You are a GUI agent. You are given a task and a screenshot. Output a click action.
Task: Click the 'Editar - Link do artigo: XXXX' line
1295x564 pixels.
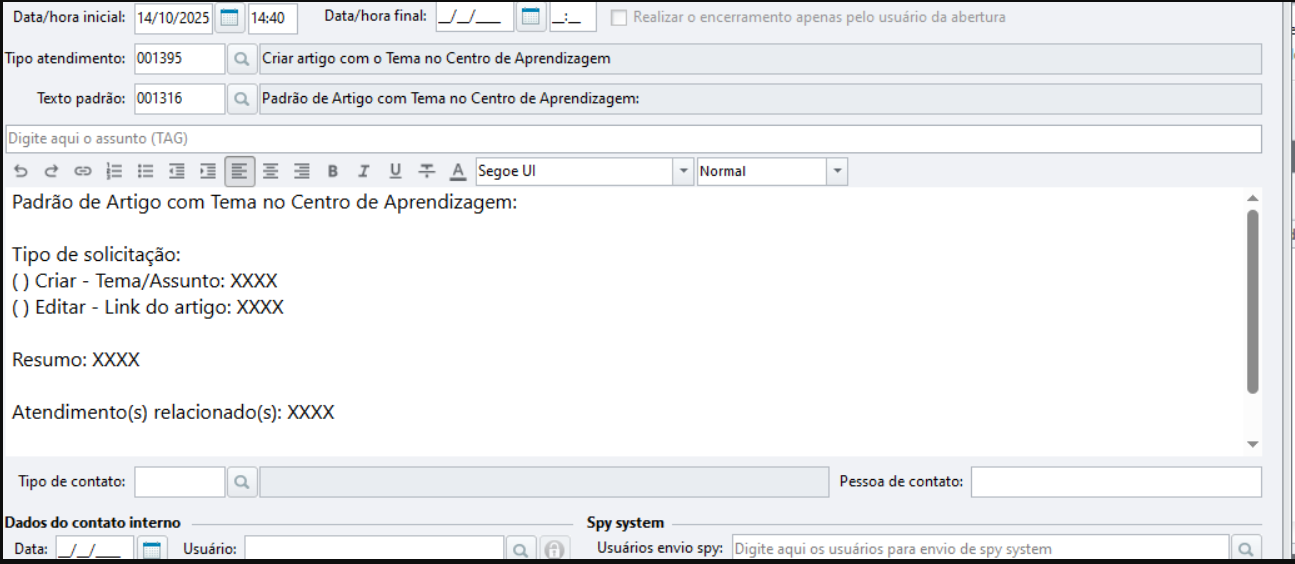pos(148,307)
